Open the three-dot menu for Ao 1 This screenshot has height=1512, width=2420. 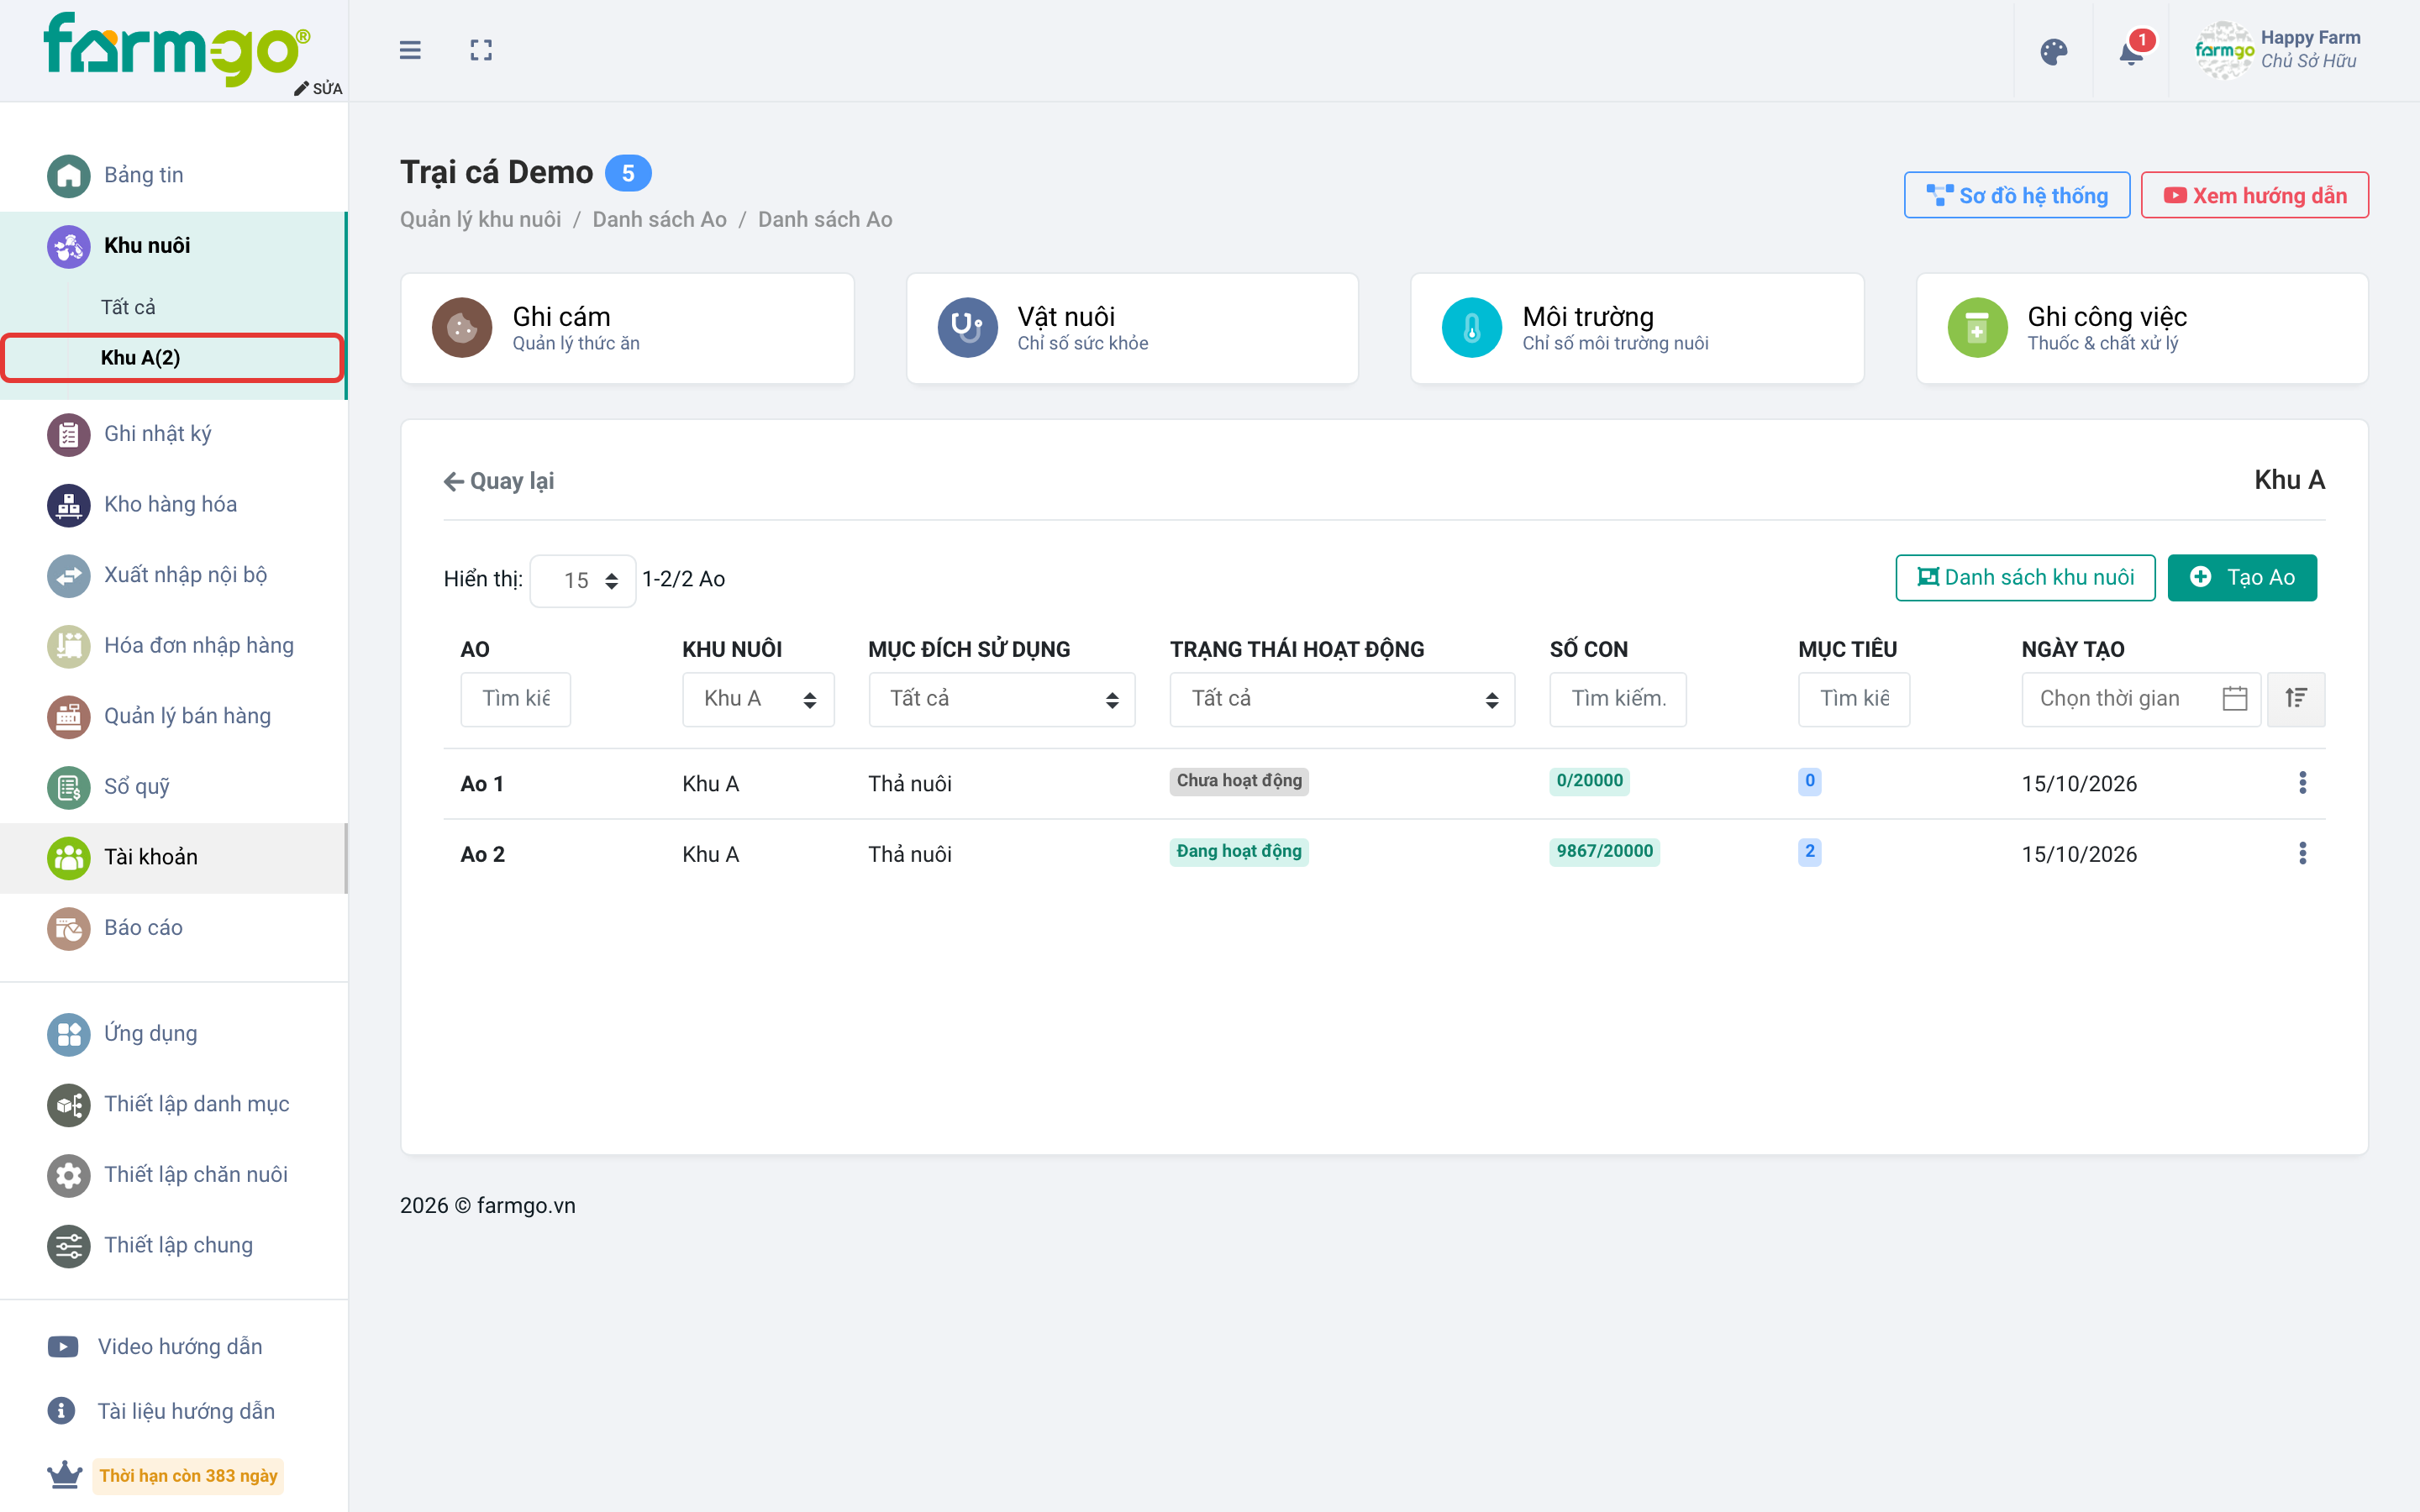[x=2302, y=782]
